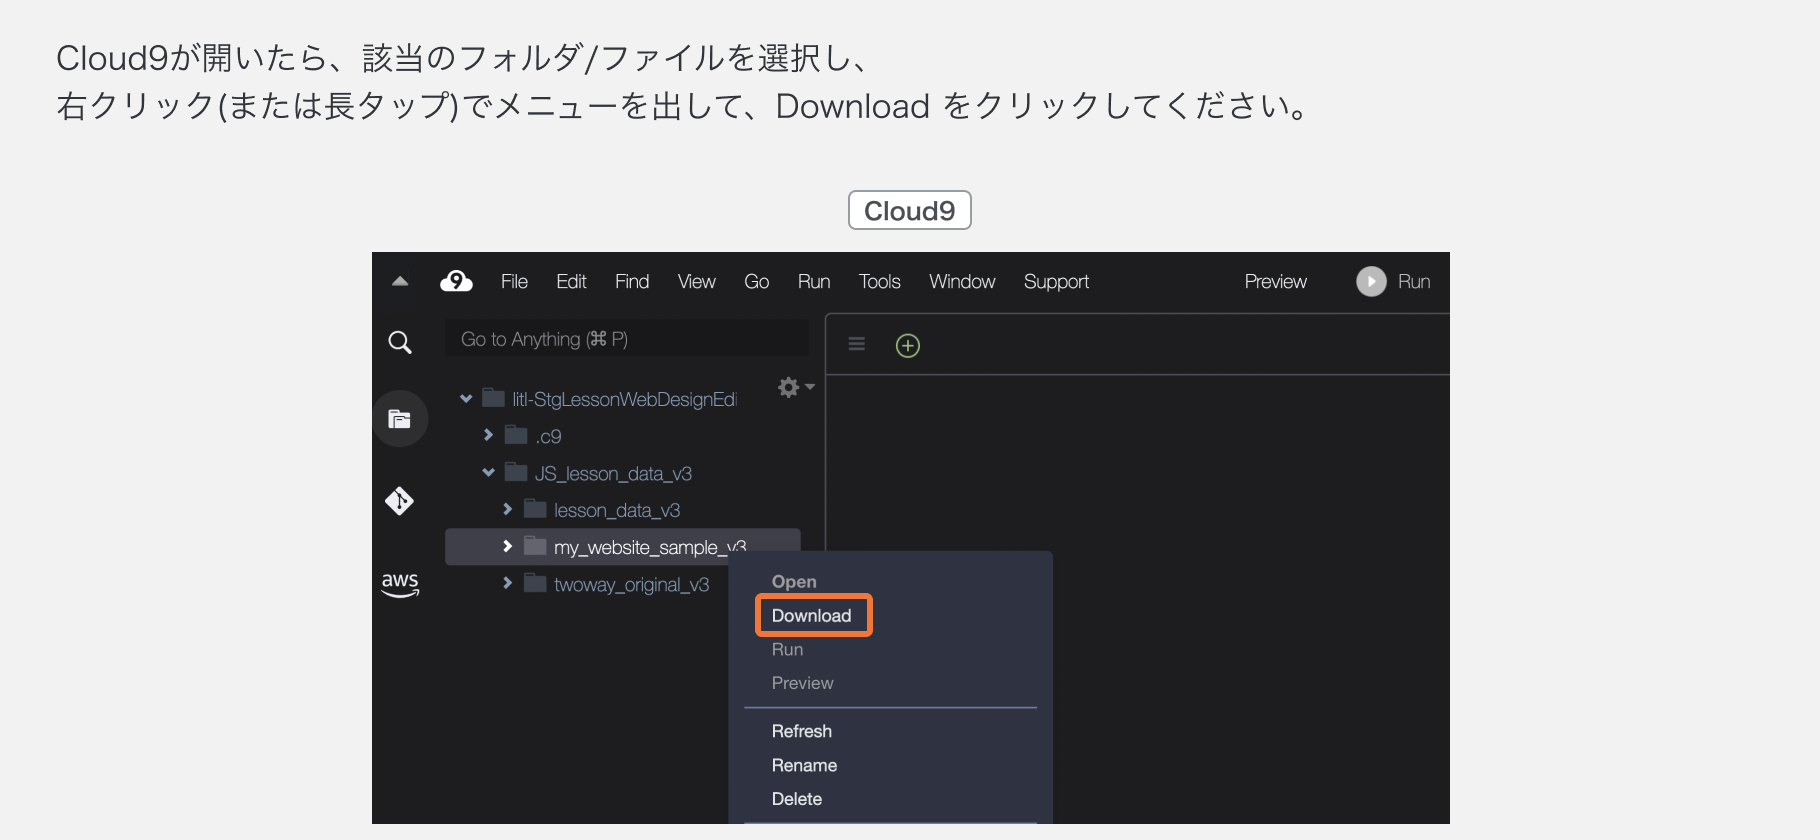This screenshot has height=840, width=1820.
Task: Open the tab list hamburger icon
Action: pos(857,344)
